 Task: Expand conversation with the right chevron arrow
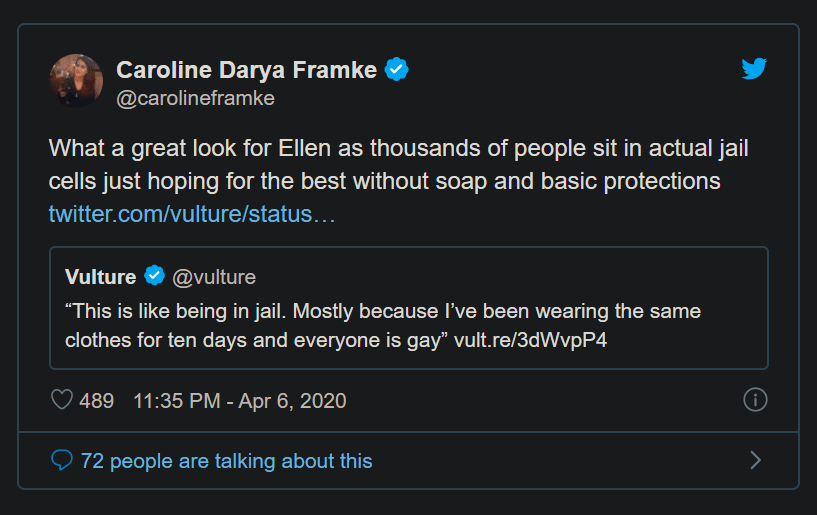756,460
